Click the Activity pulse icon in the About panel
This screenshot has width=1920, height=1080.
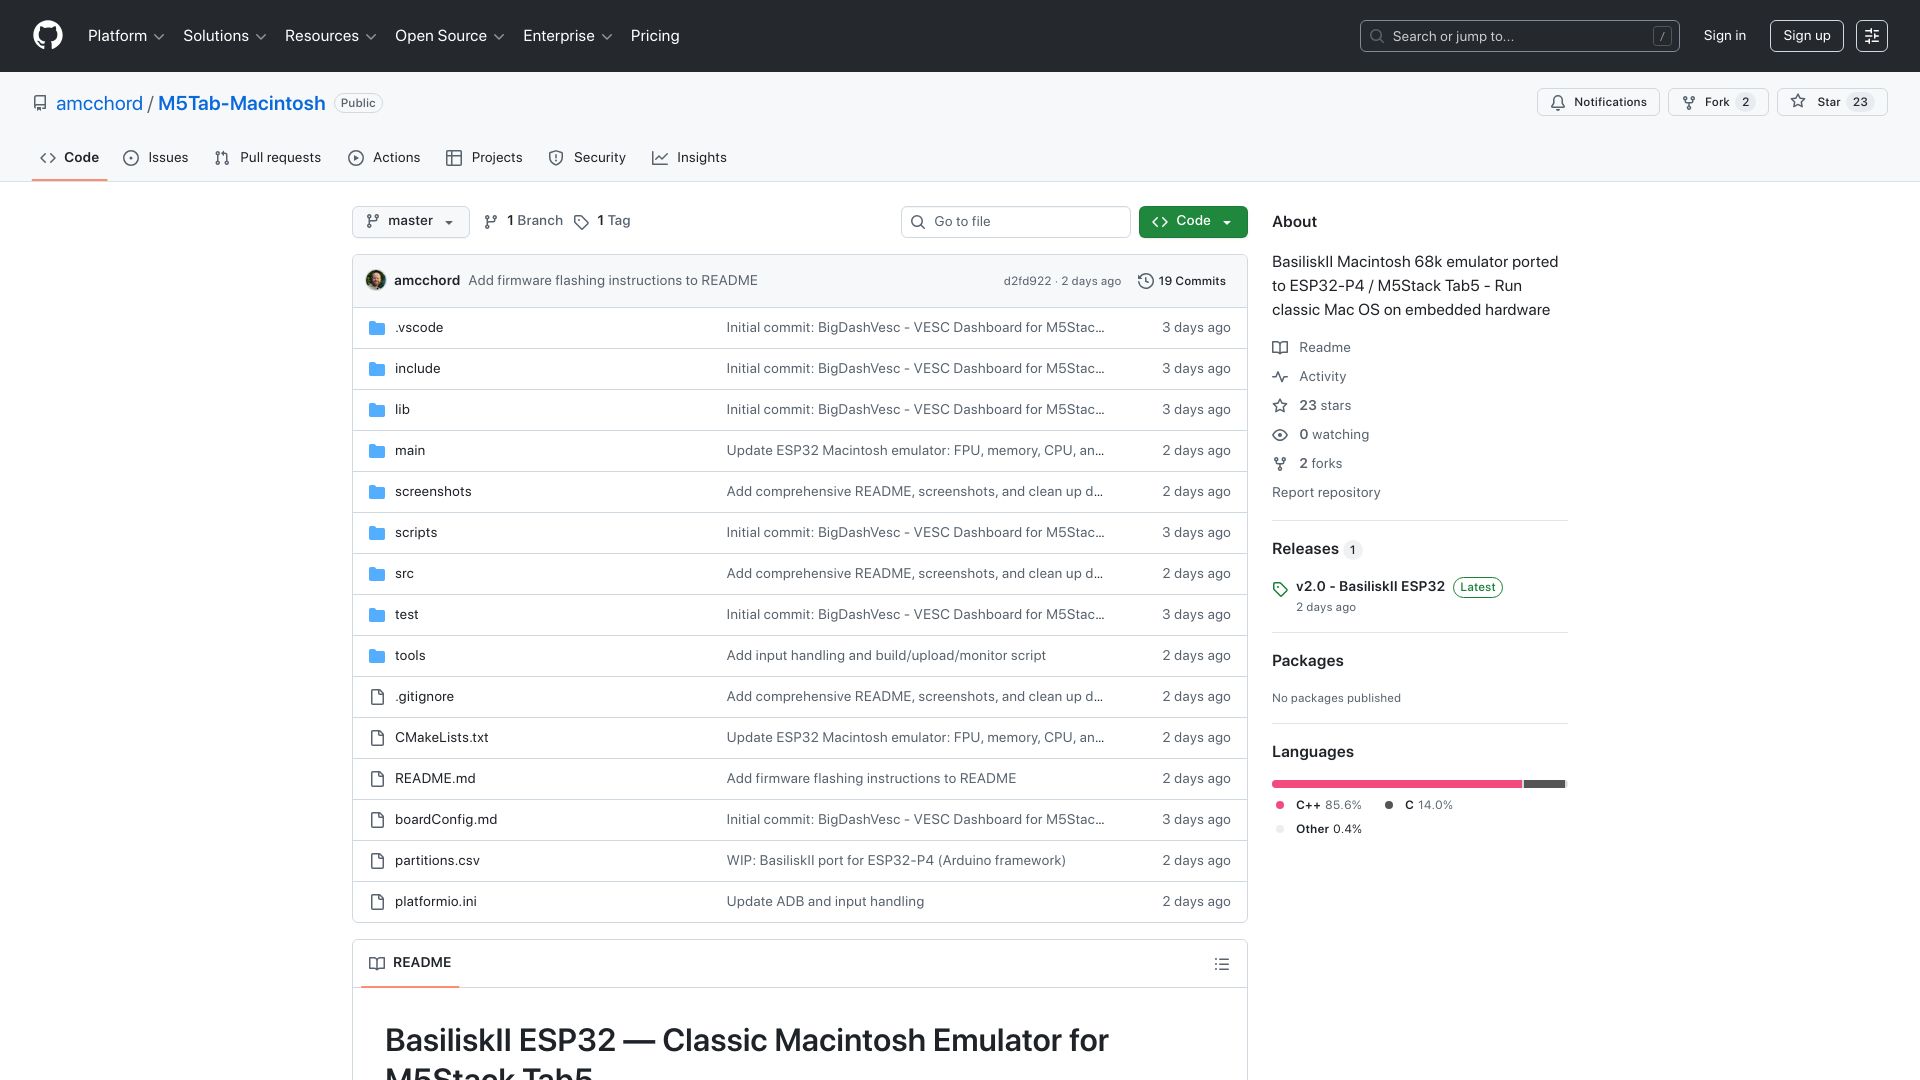[x=1280, y=377]
